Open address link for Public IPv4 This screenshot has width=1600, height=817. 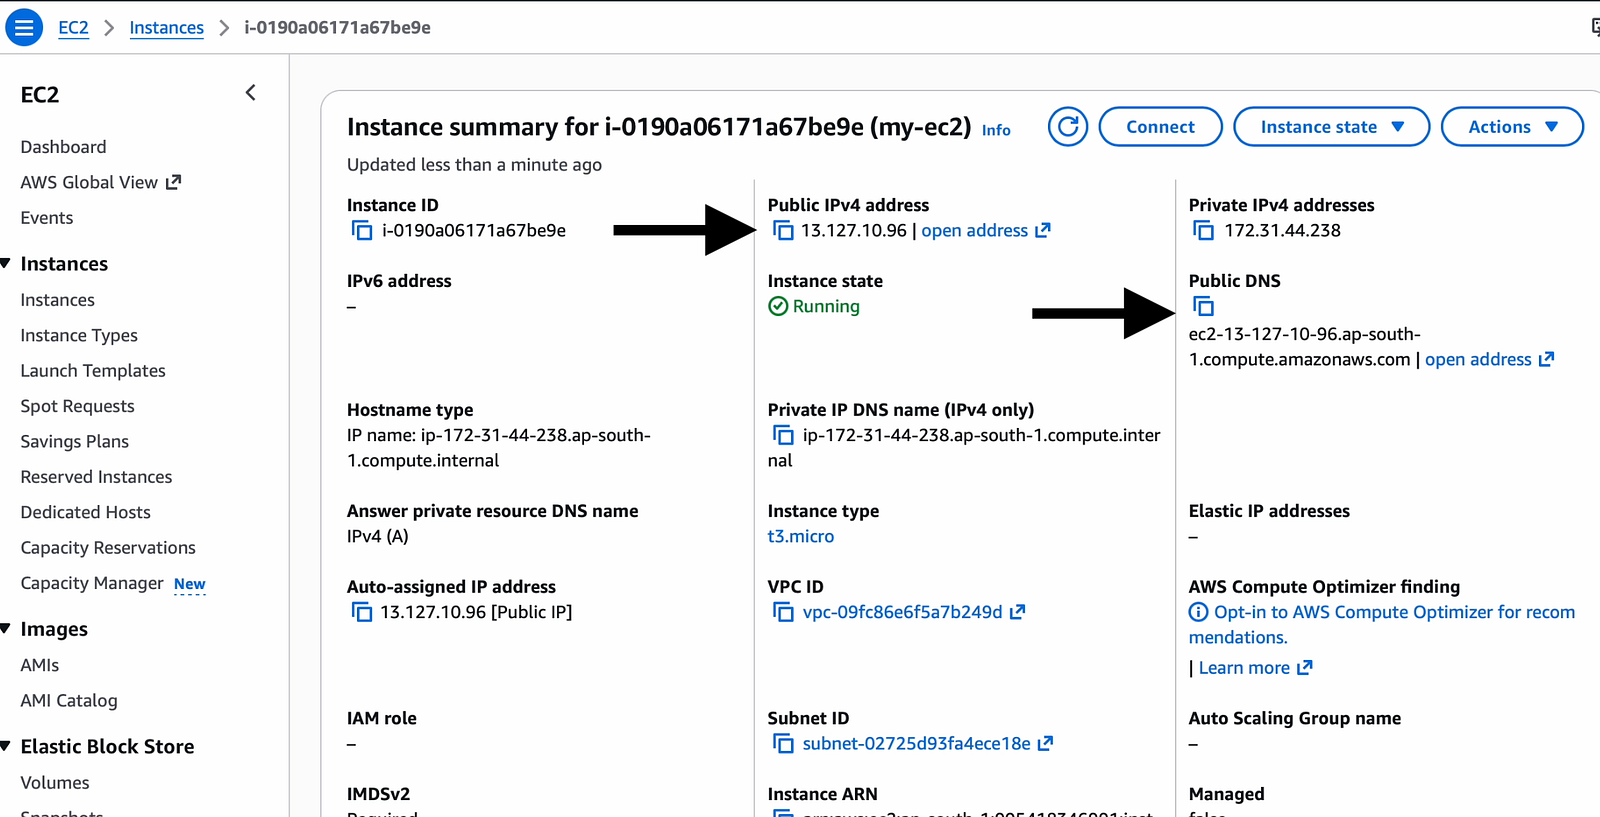[974, 231]
